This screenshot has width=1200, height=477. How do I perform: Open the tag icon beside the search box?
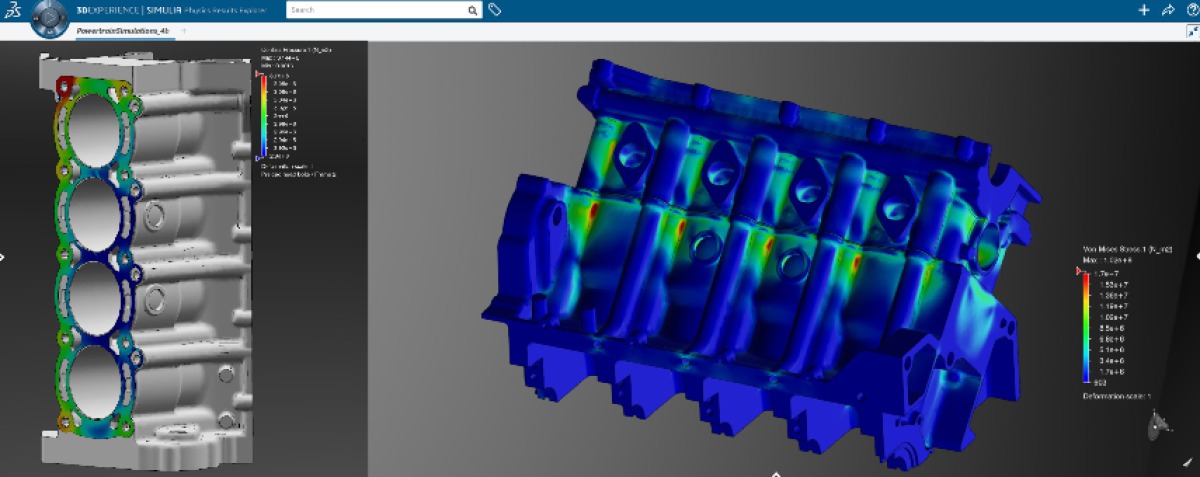495,10
